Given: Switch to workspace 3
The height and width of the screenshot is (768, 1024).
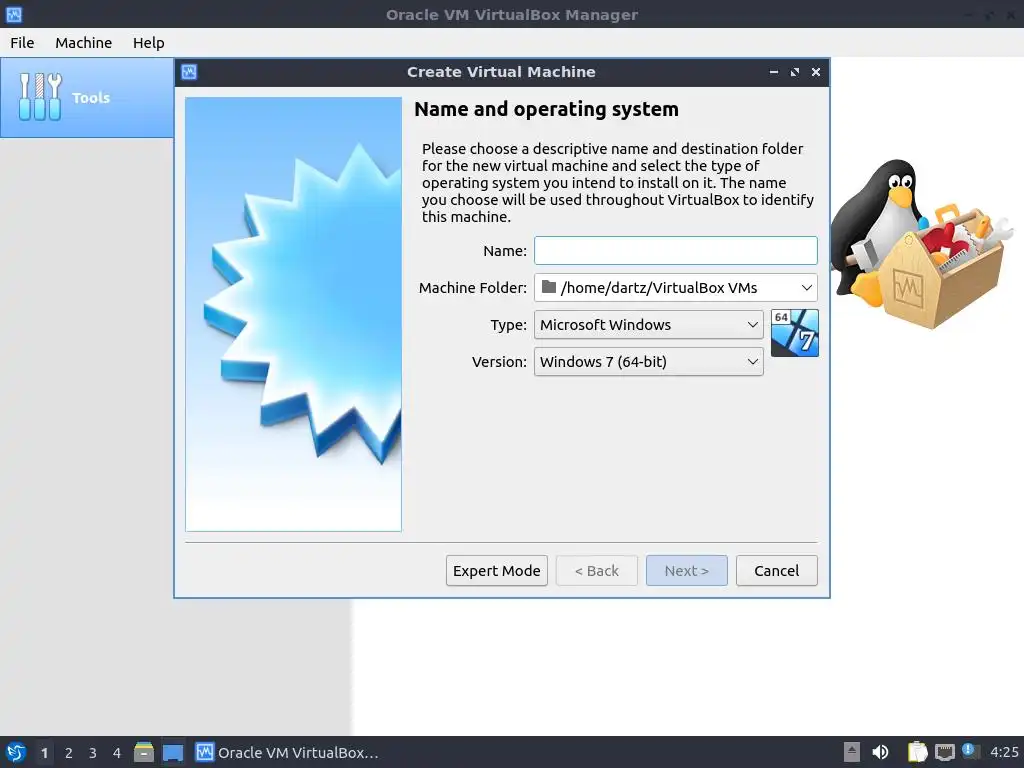Looking at the screenshot, I should 93,752.
